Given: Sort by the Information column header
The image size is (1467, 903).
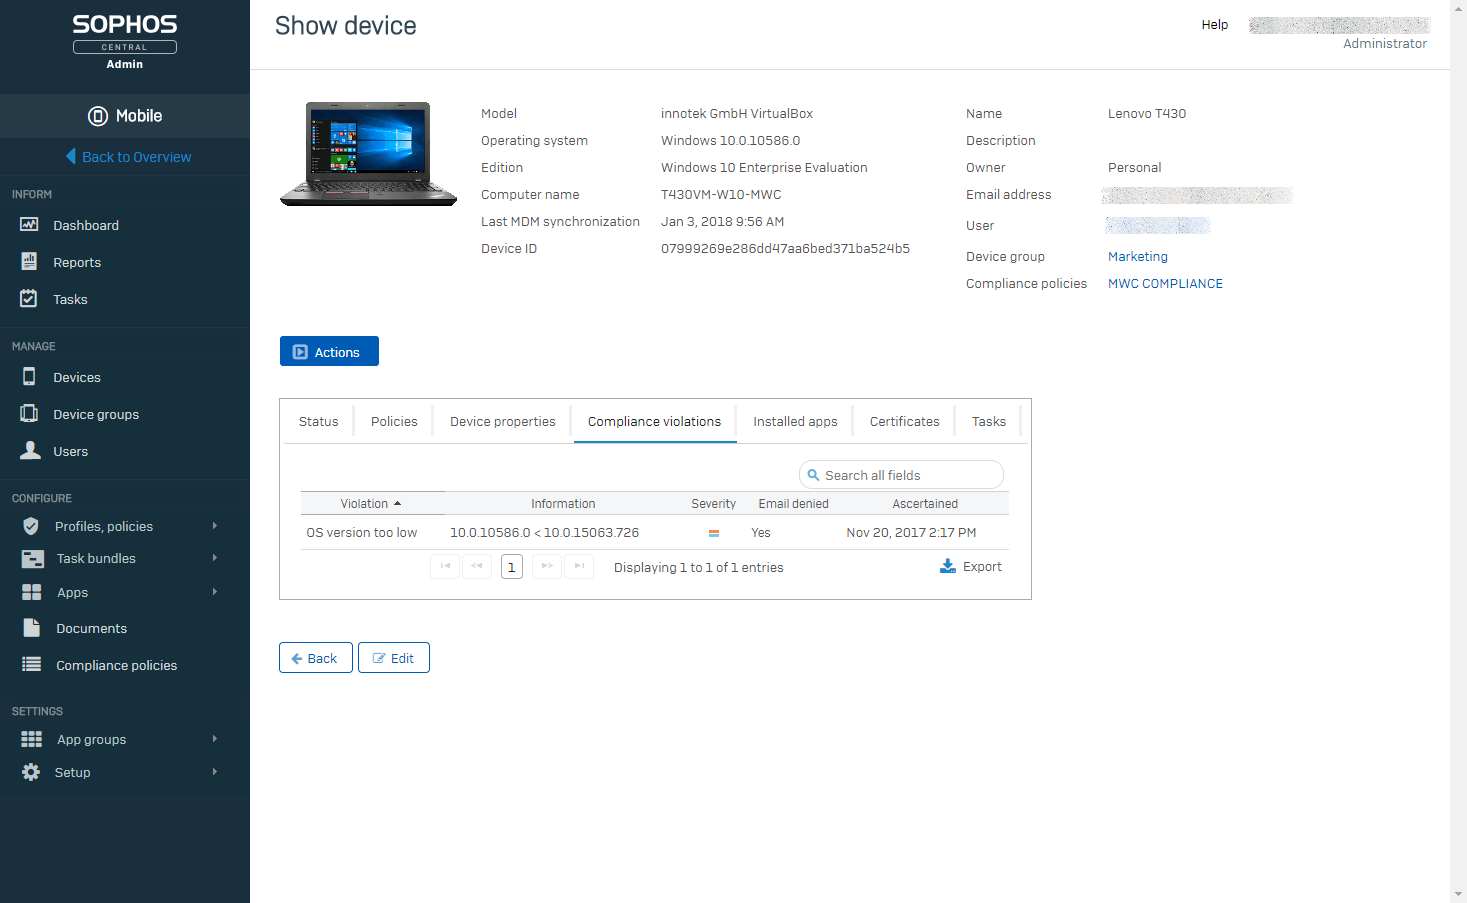Looking at the screenshot, I should click(x=563, y=503).
